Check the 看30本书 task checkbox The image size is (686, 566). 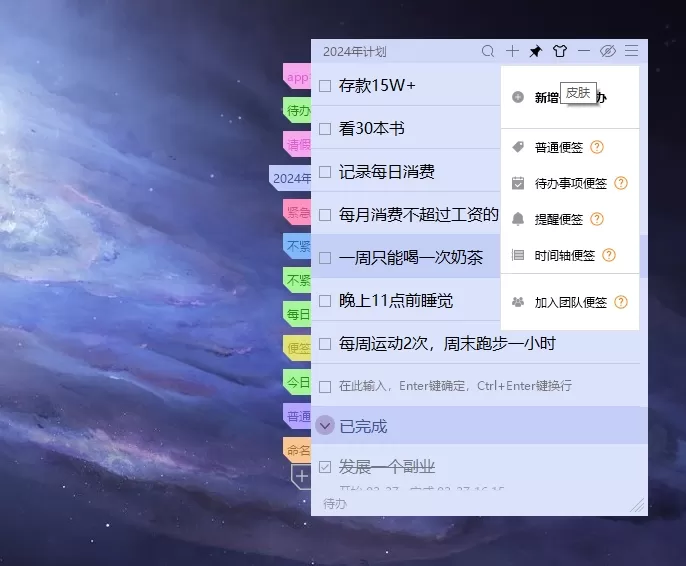(325, 129)
